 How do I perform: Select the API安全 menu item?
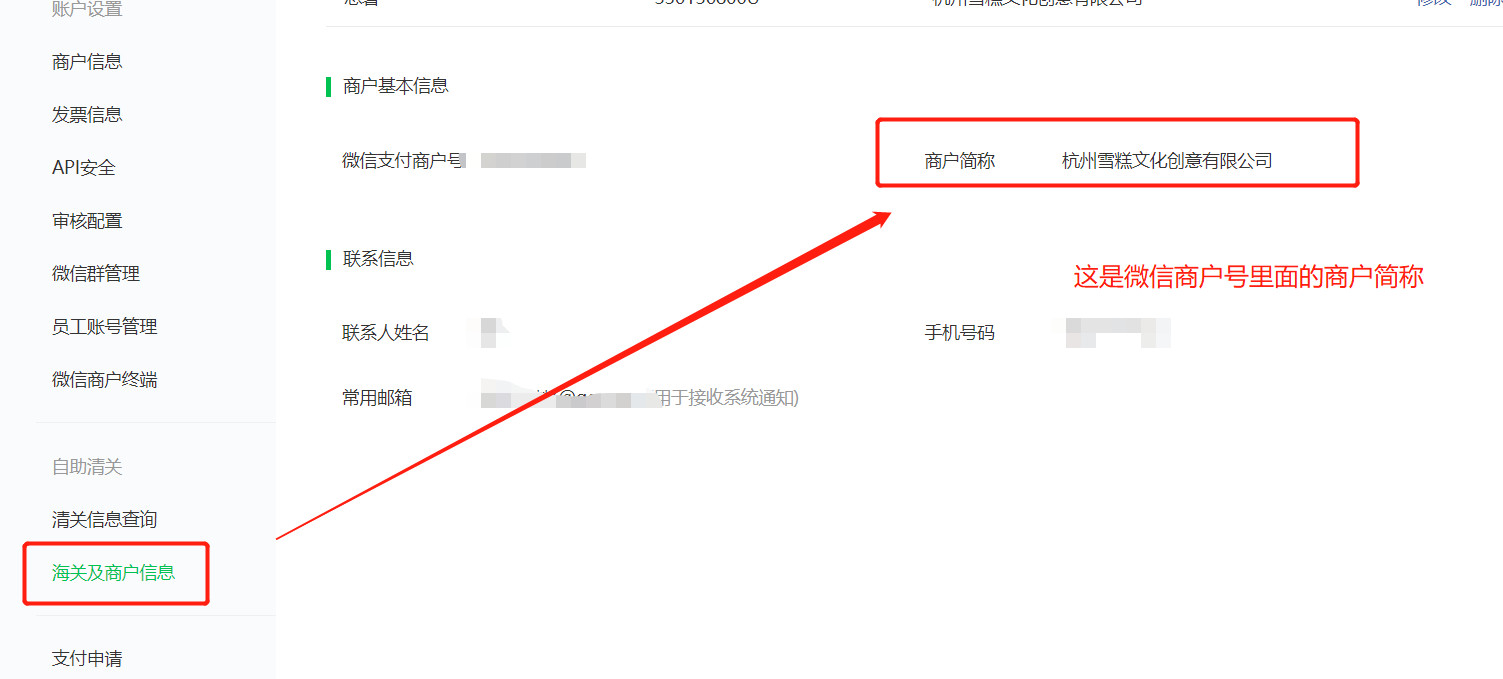(x=84, y=168)
